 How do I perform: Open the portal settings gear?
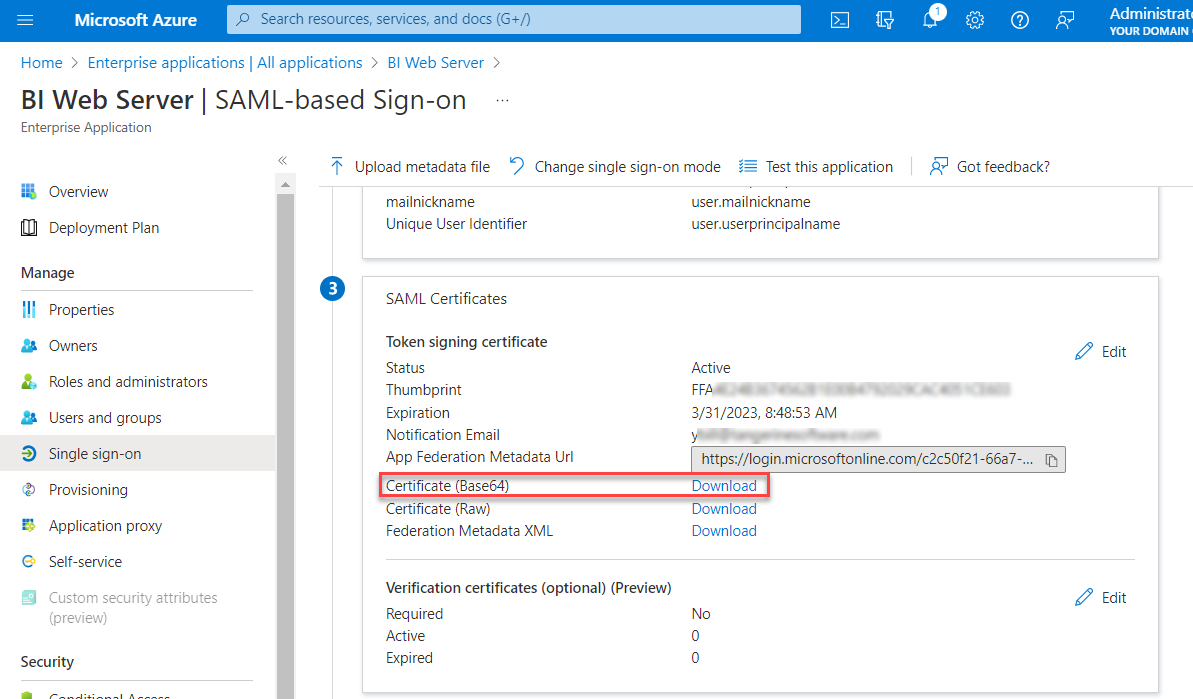pos(975,20)
